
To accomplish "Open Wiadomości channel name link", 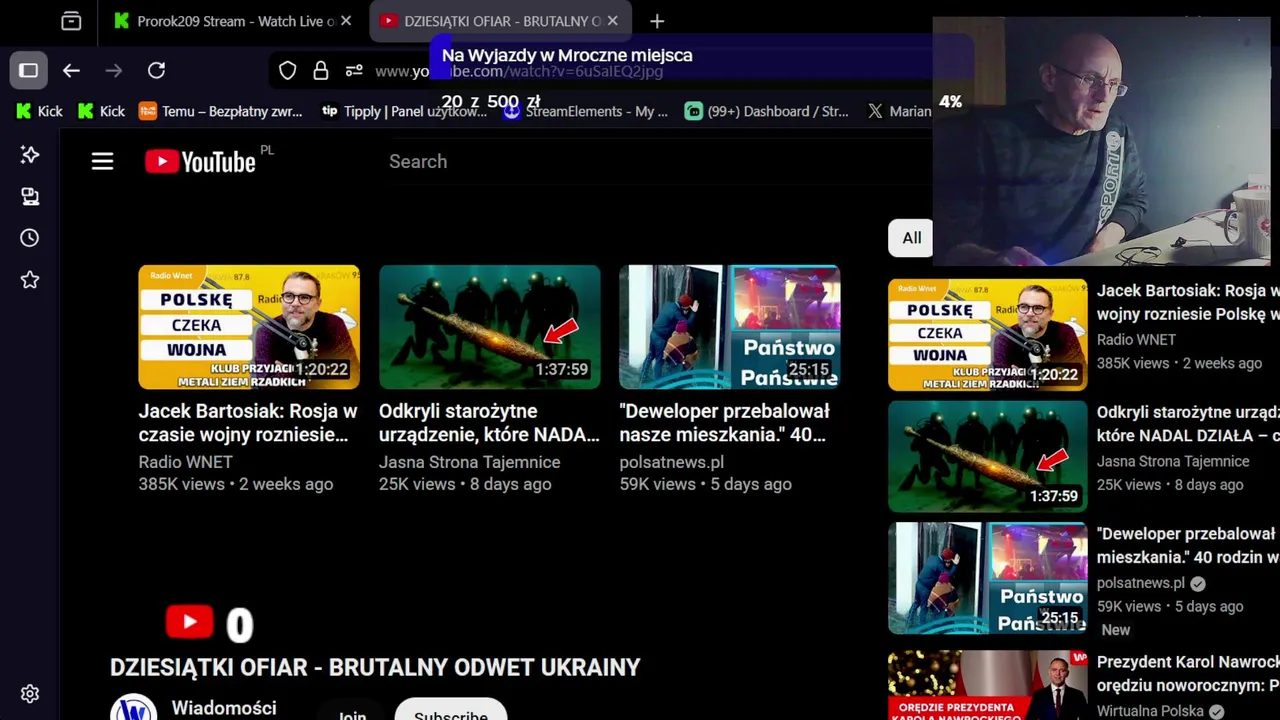I will click(224, 708).
